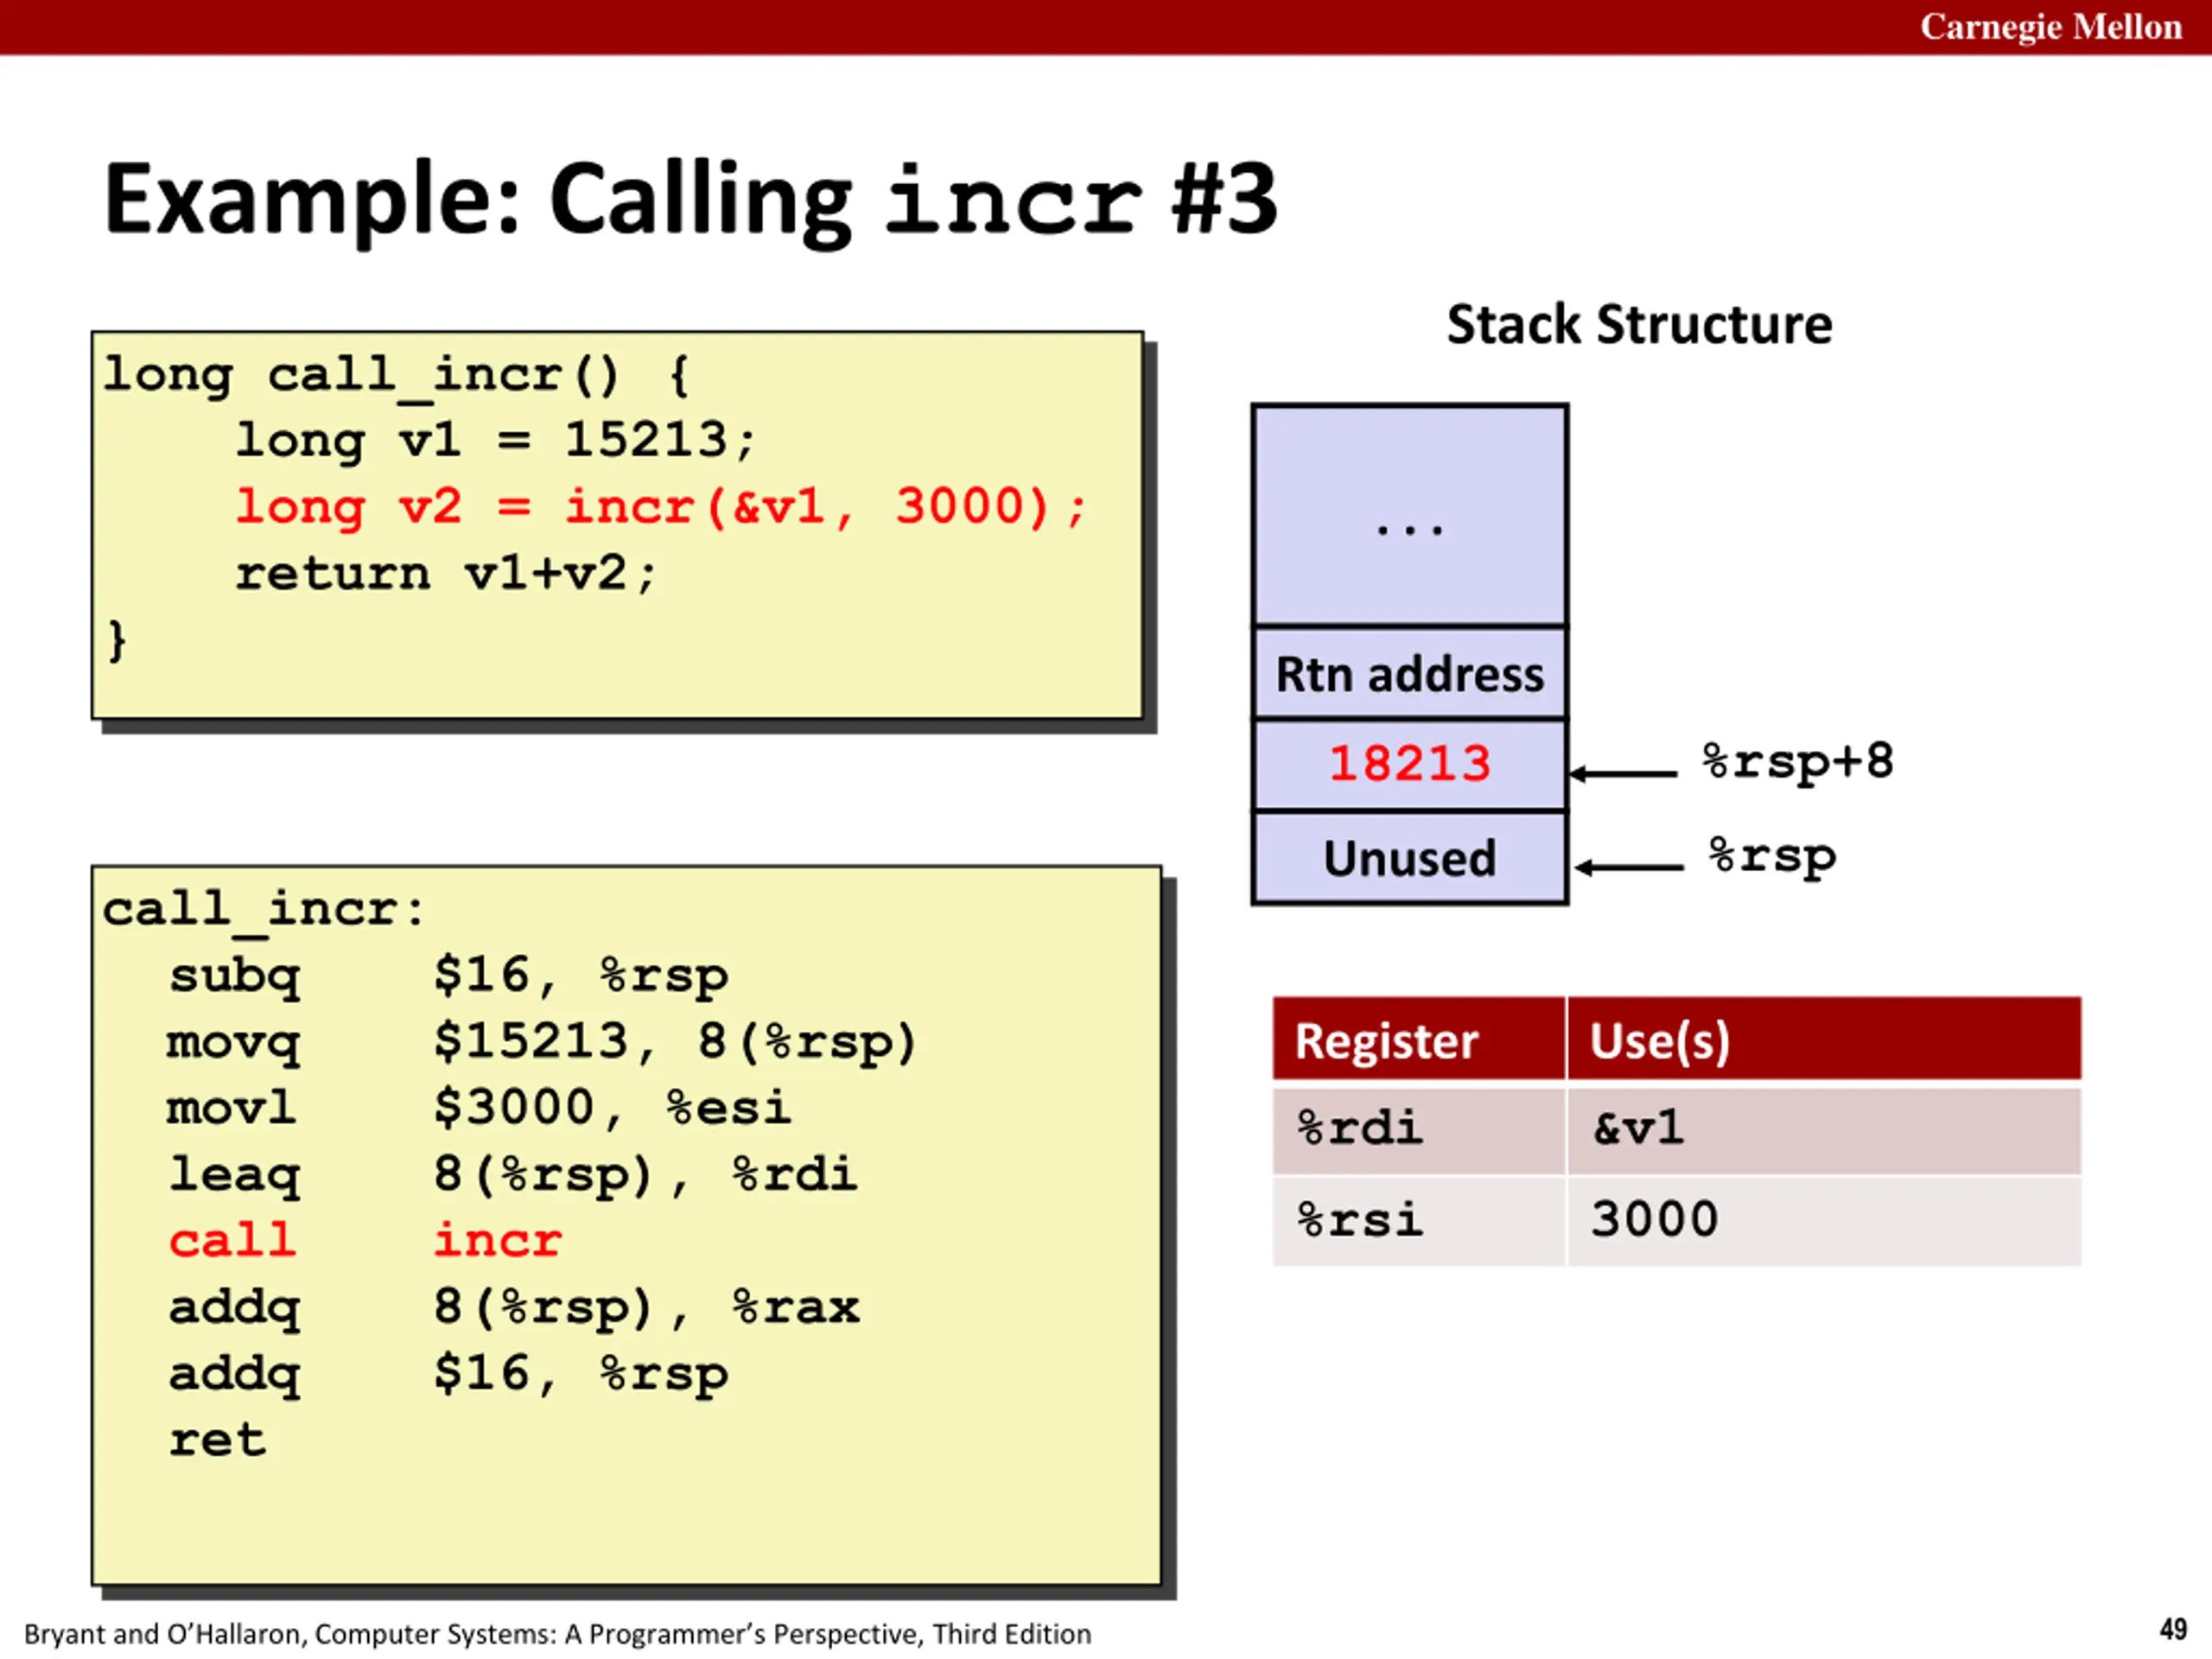Screen dimensions: 2212x1659
Task: Select the line 'long call_incr() {'
Action: tap(397, 377)
